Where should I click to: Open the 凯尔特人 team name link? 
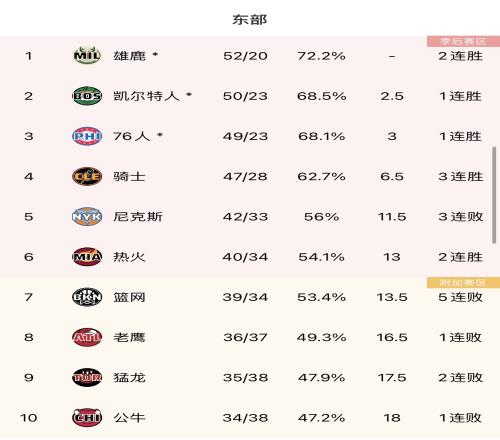point(146,96)
